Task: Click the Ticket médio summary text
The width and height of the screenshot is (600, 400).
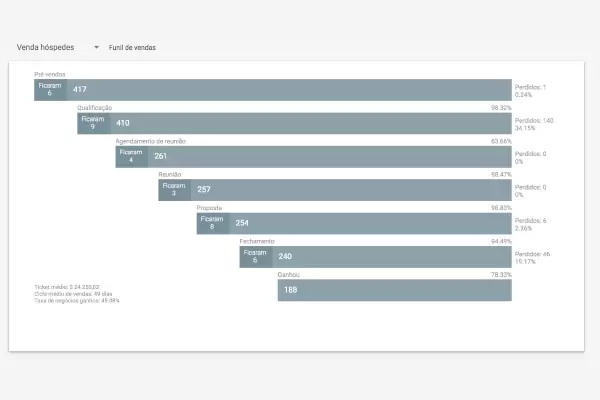Action: [67, 288]
